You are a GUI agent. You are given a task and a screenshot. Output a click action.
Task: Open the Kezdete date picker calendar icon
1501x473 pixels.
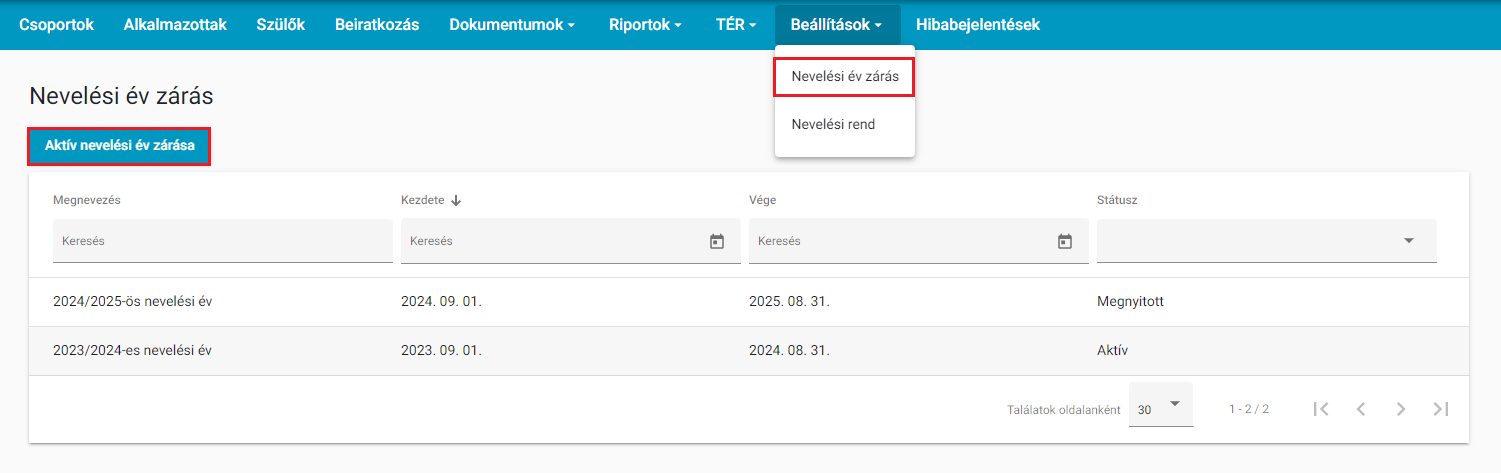tap(716, 241)
